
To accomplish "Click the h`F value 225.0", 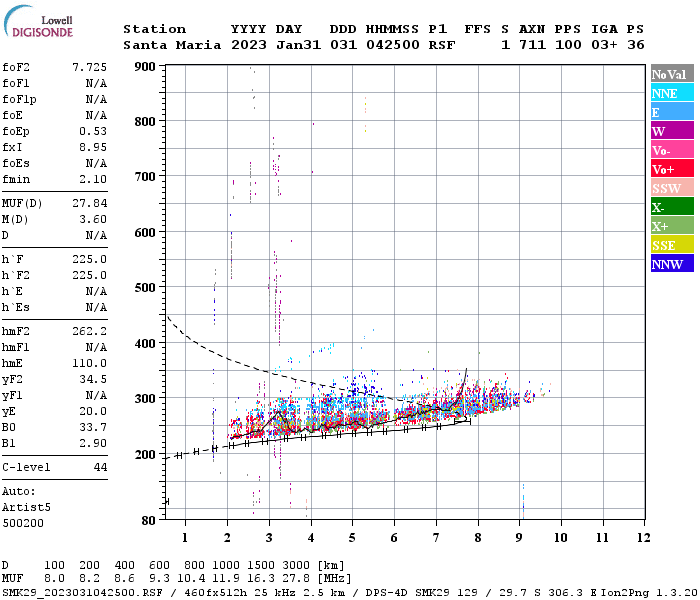I will coord(90,259).
